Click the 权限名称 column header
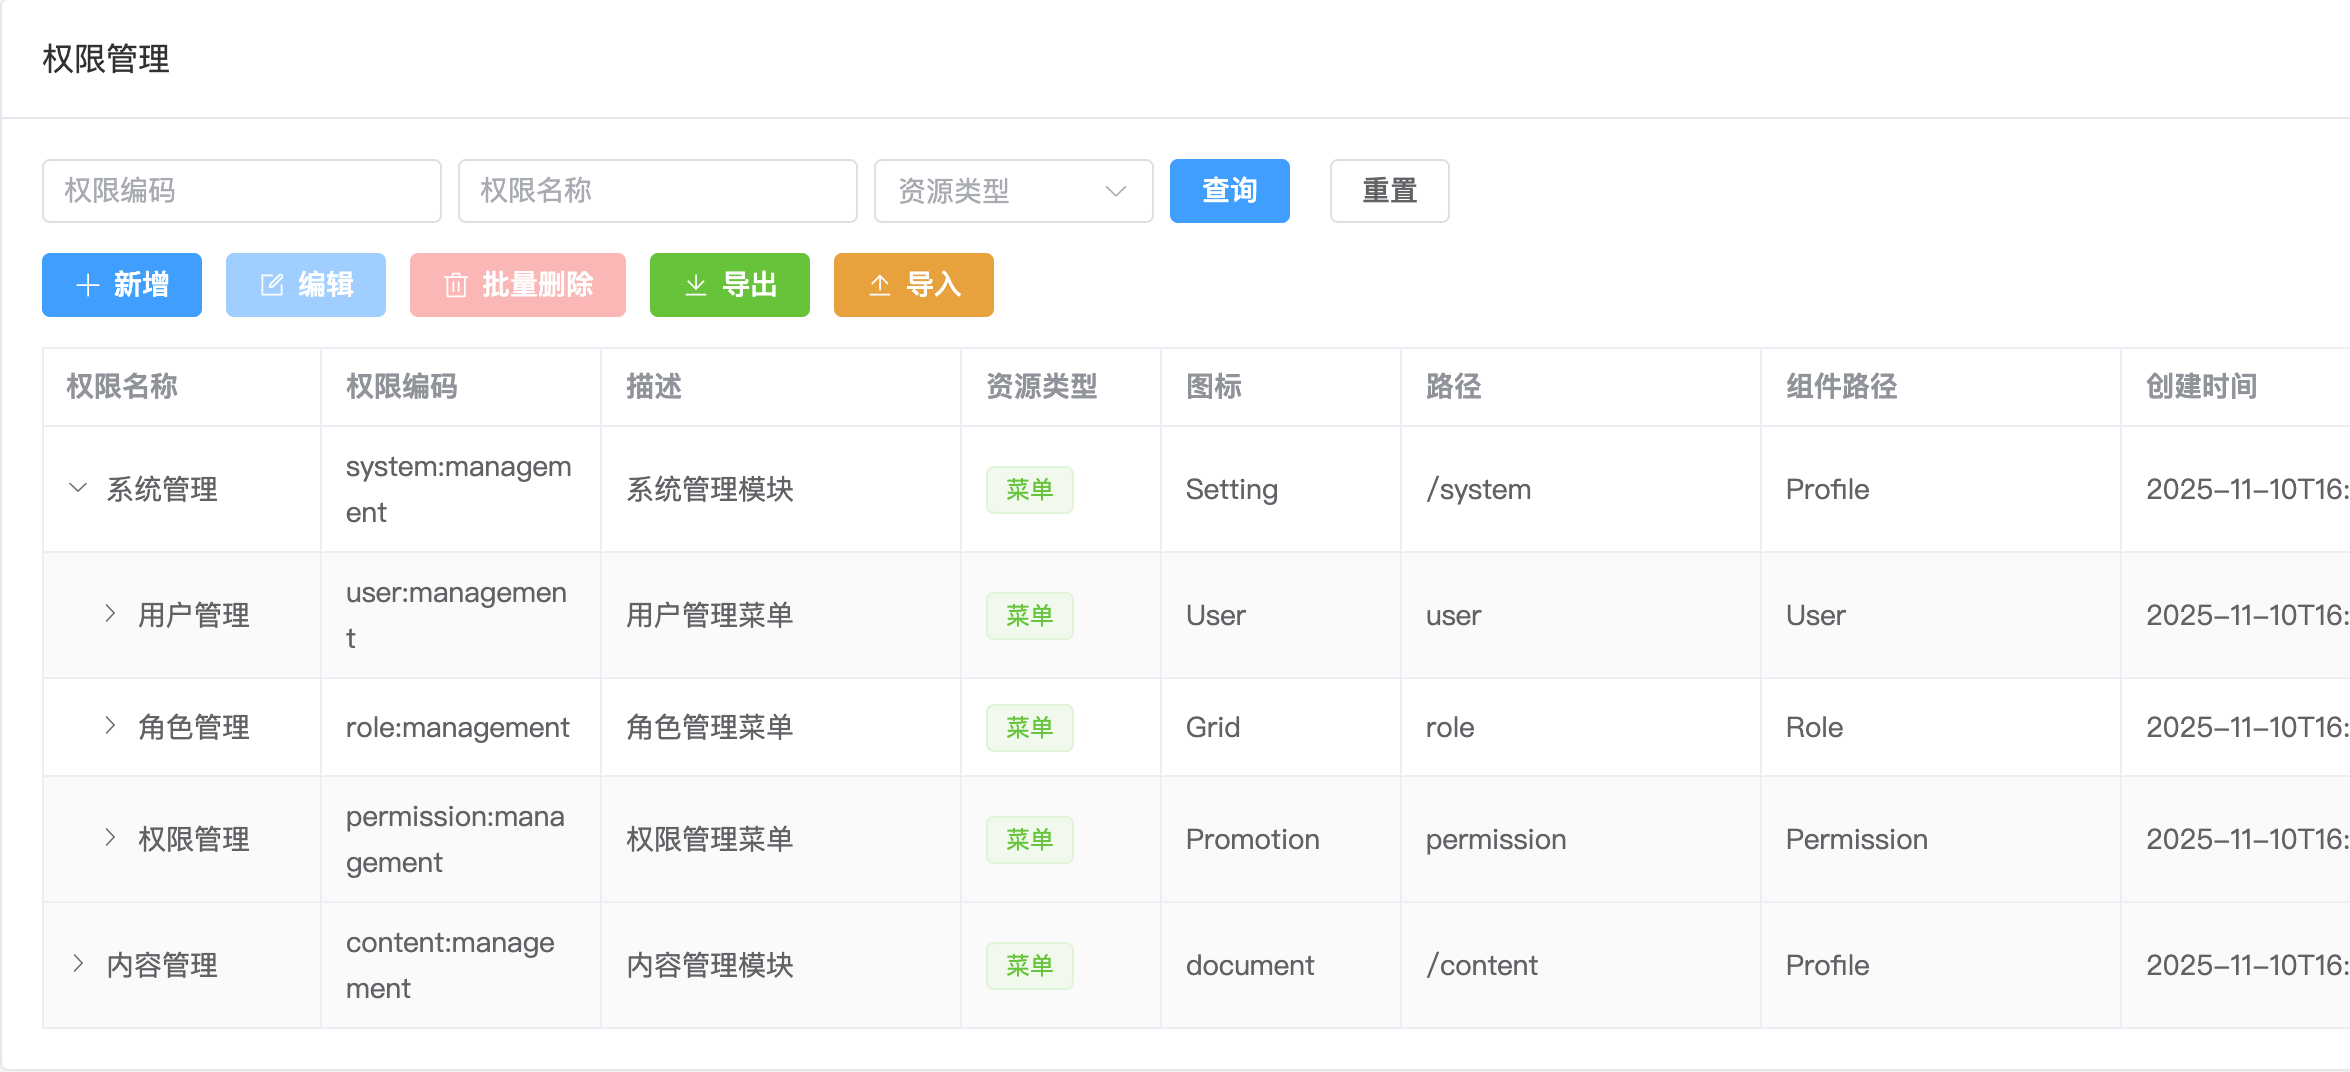 click(122, 387)
